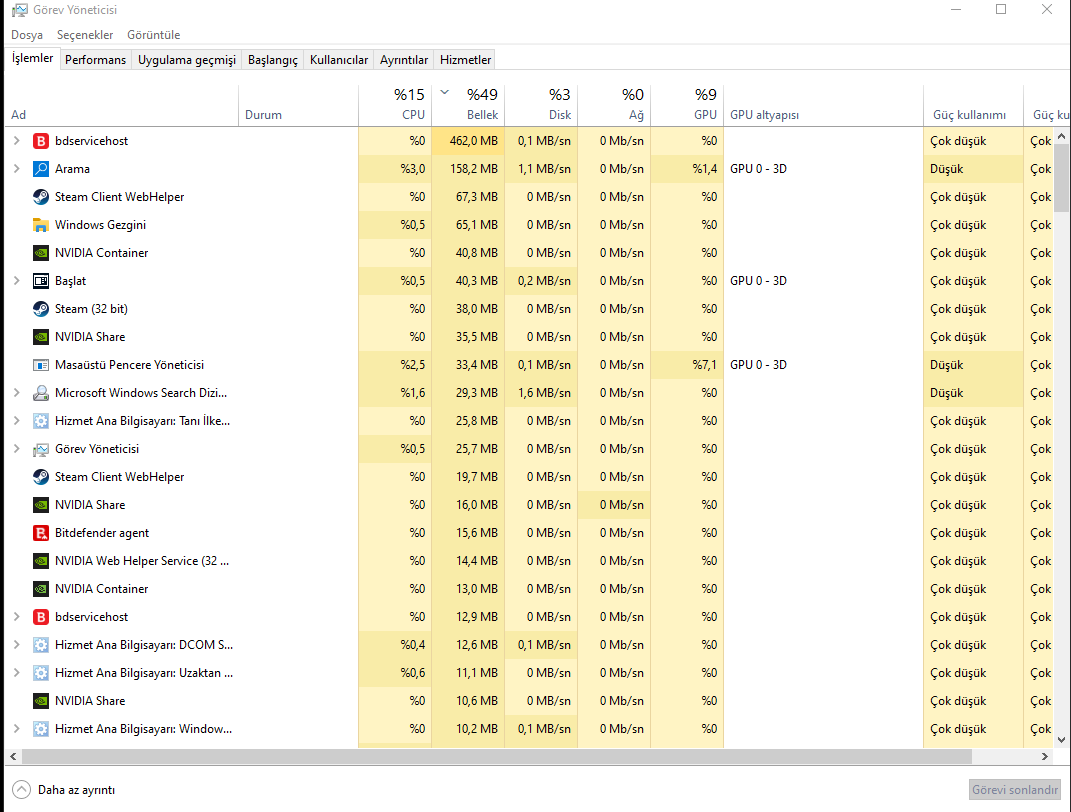Click the Windows Gezgini folder icon

point(41,225)
